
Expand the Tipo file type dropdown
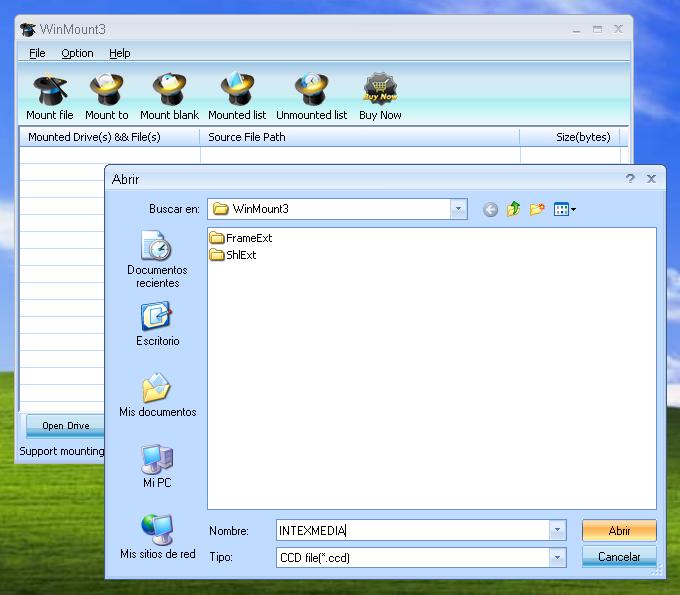(557, 557)
